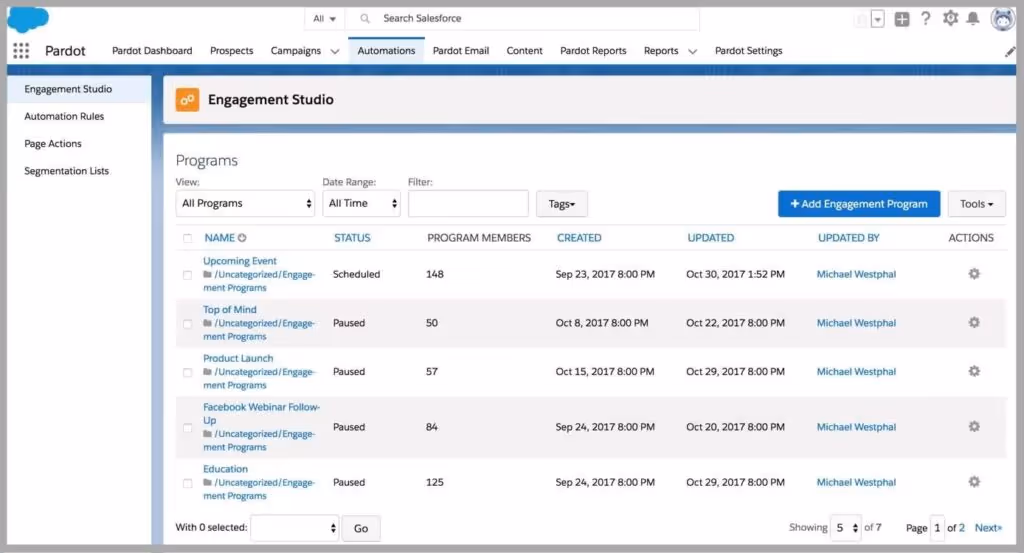Open the favorites list dropdown arrow
Viewport: 1024px width, 553px height.
click(878, 20)
